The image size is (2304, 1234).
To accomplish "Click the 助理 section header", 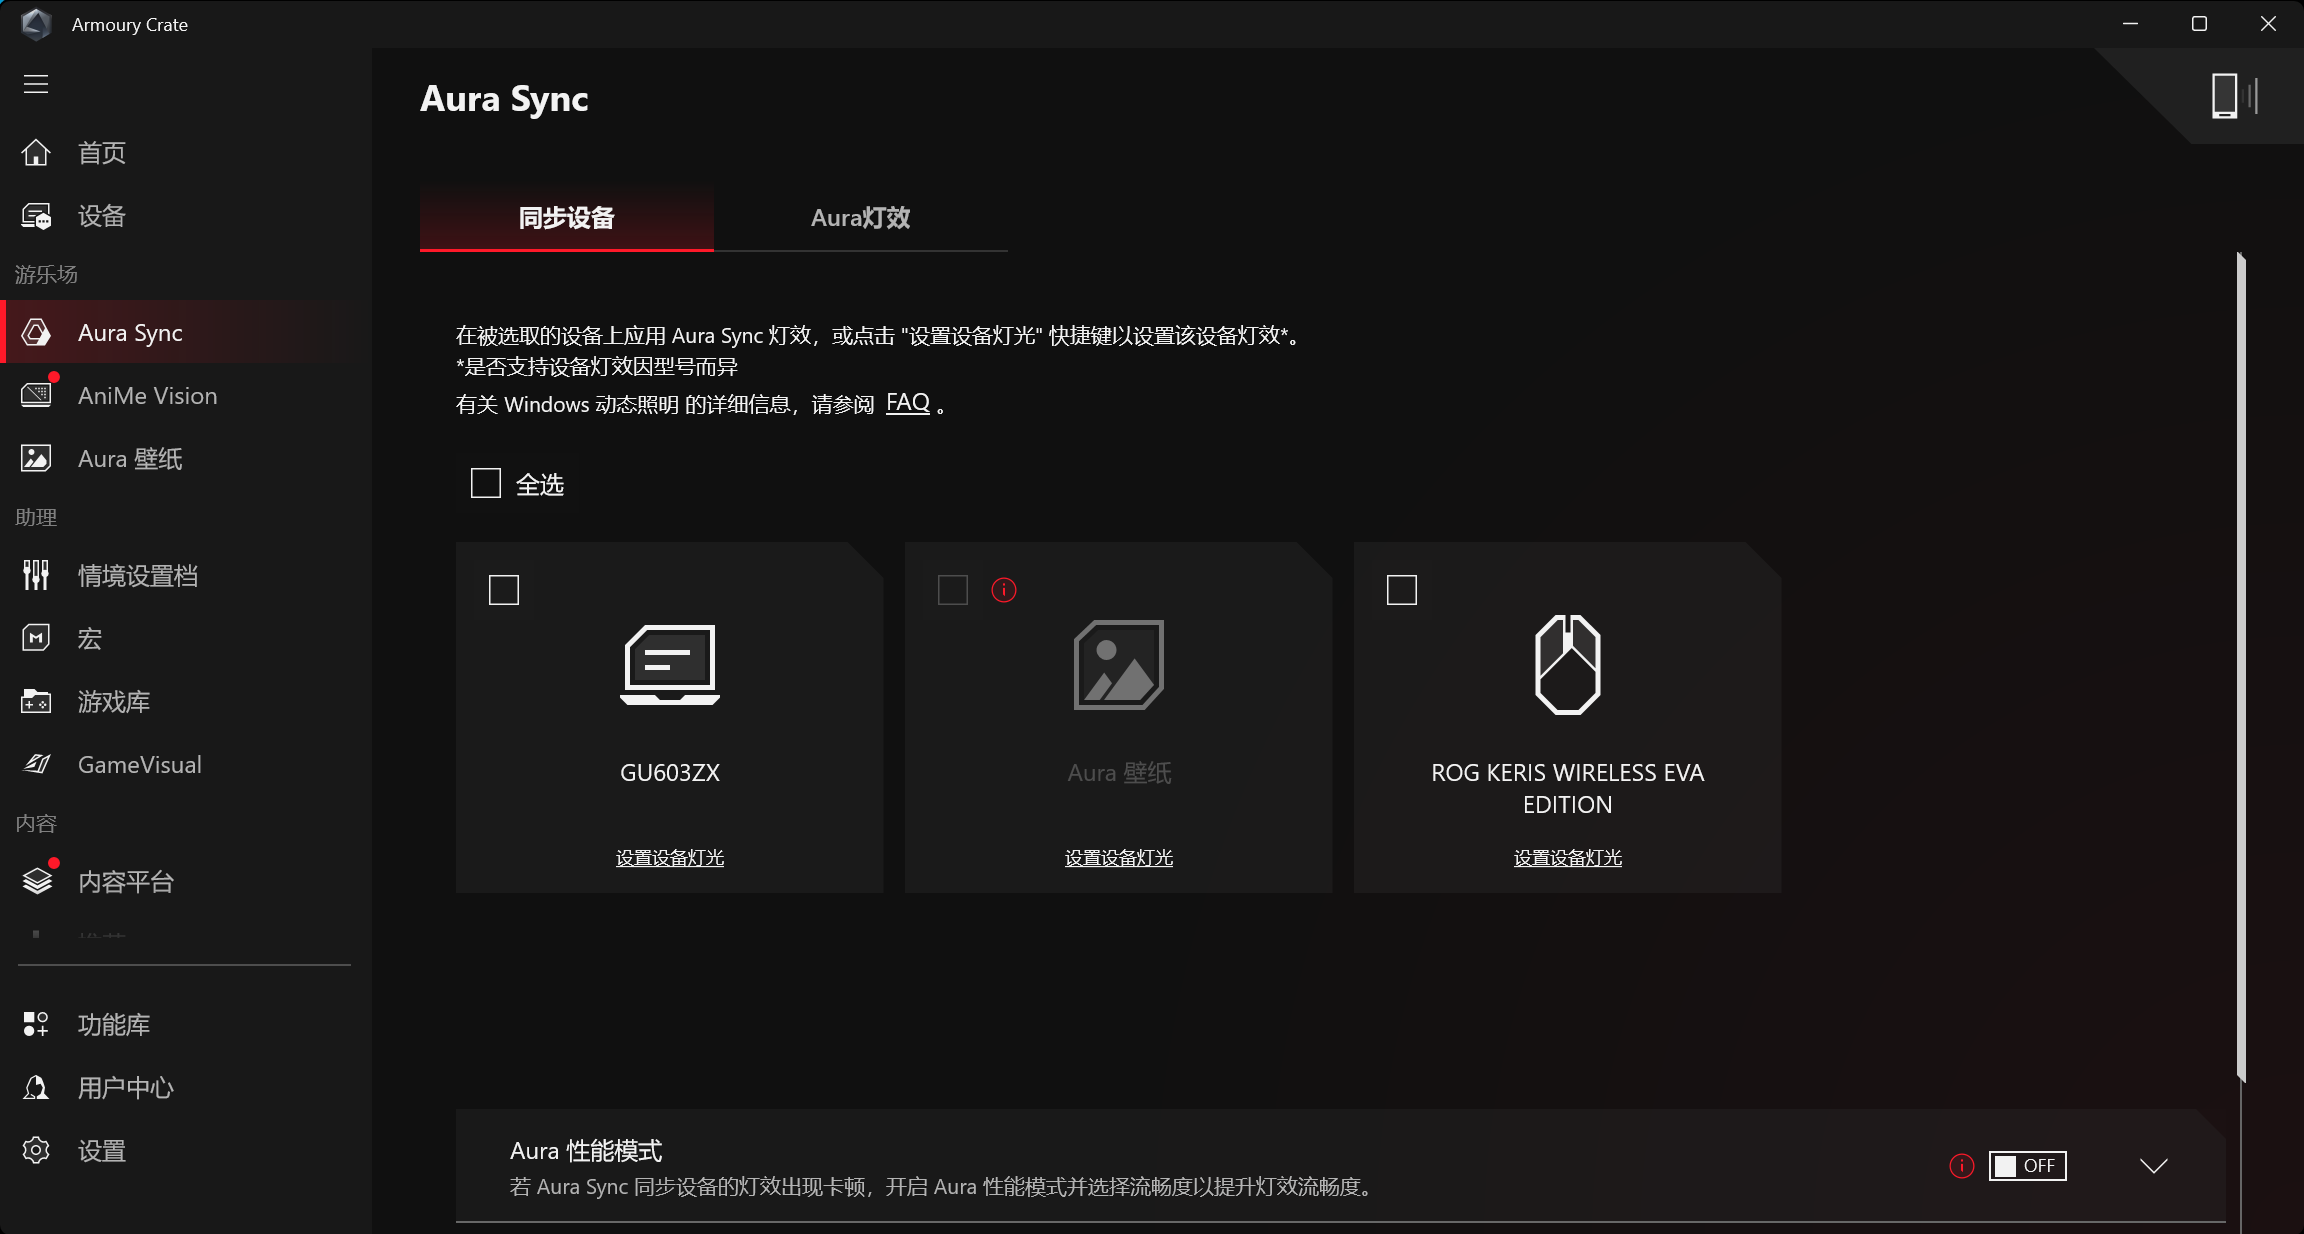I will point(36,517).
